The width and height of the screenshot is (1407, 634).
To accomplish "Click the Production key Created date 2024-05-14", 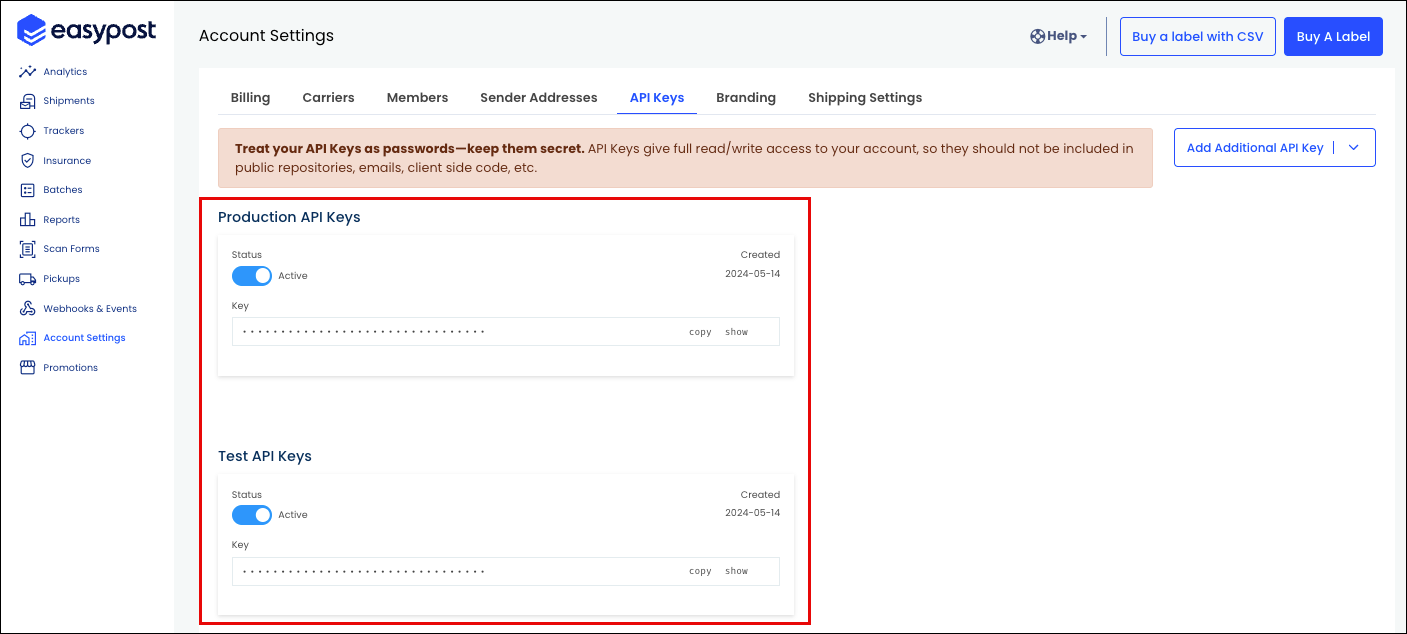I will tap(752, 273).
